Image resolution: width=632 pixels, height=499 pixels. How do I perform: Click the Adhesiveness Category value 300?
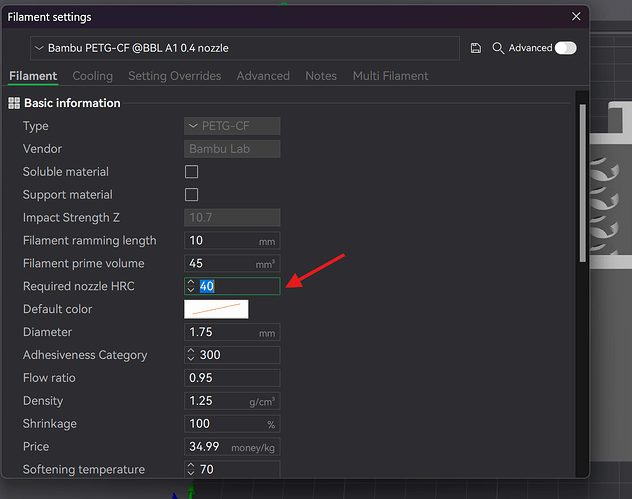210,355
